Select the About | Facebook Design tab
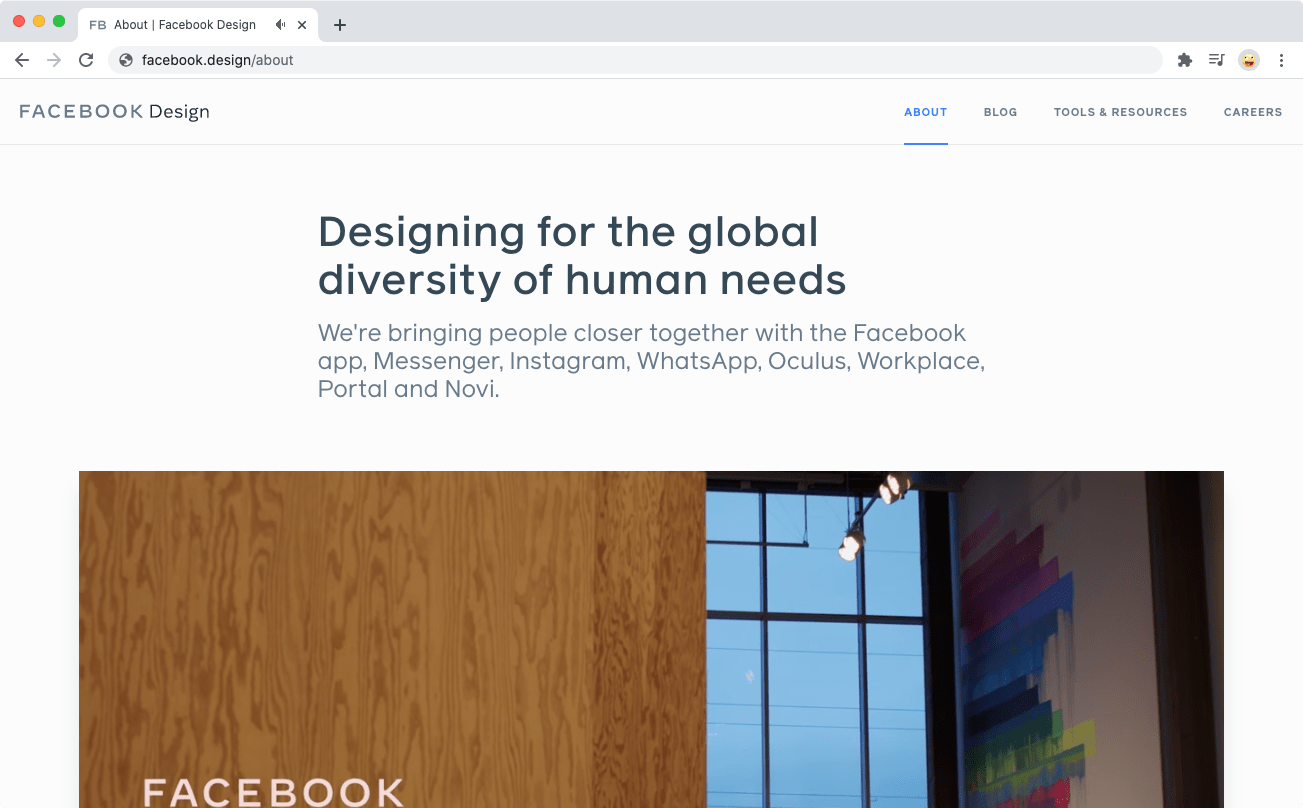Screen dimensions: 1303x808 click(198, 25)
